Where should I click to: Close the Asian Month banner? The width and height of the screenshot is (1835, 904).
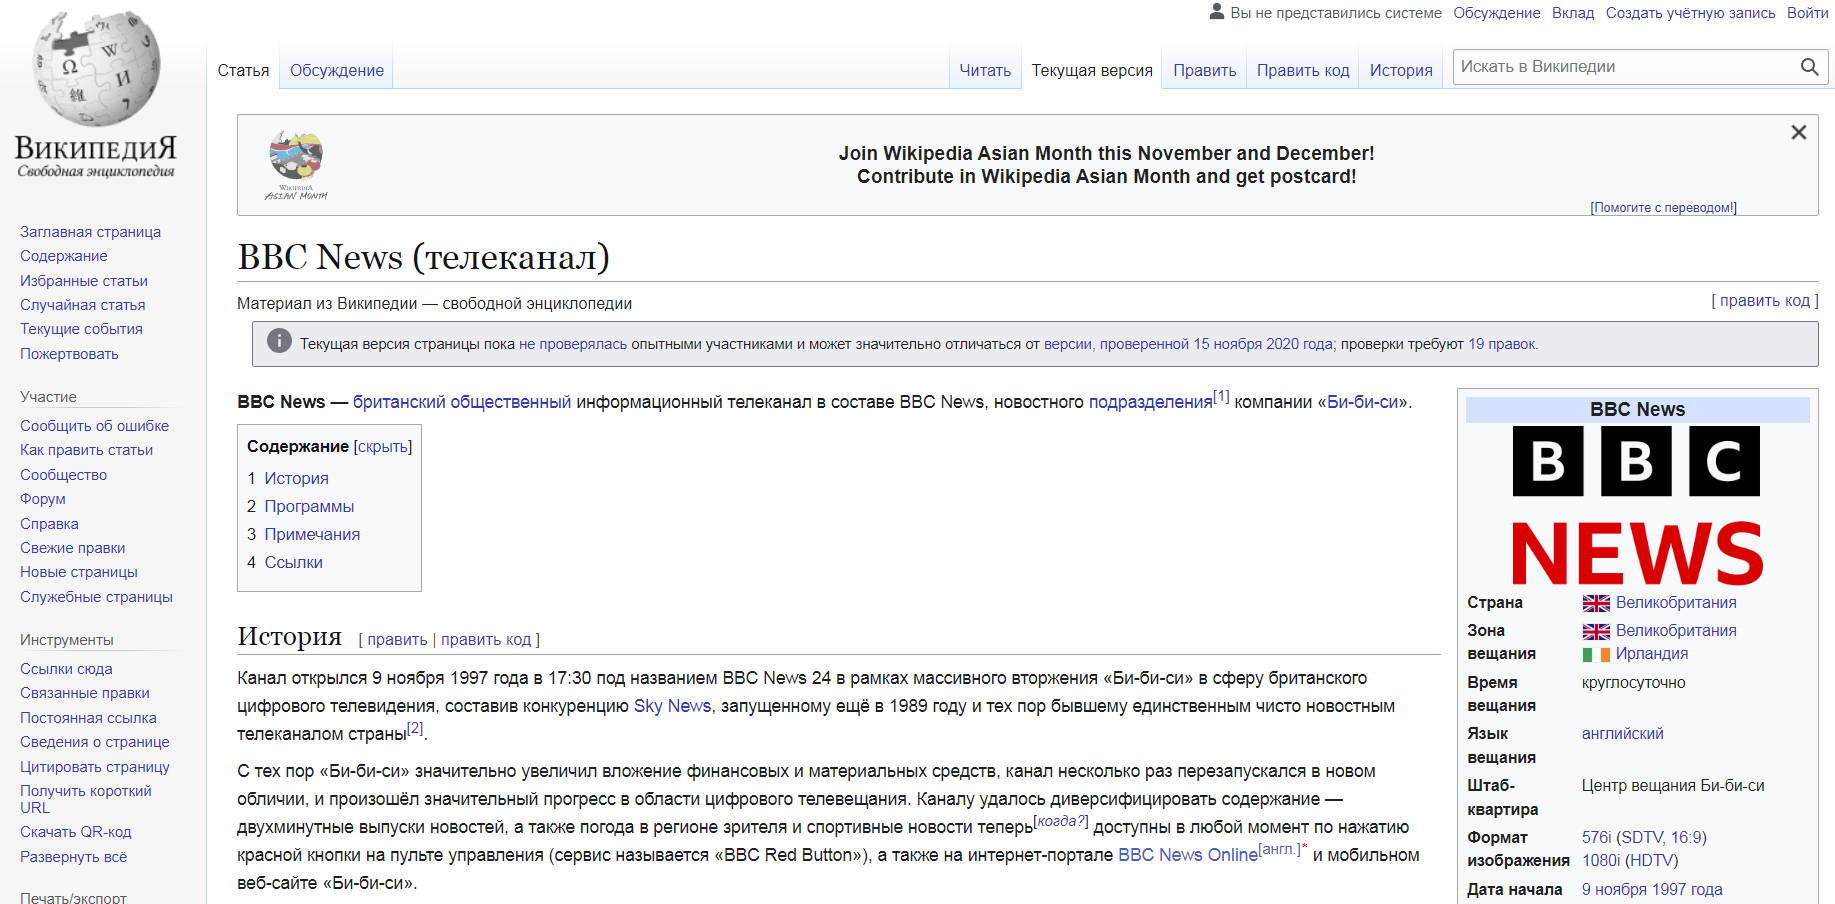pyautogui.click(x=1798, y=132)
